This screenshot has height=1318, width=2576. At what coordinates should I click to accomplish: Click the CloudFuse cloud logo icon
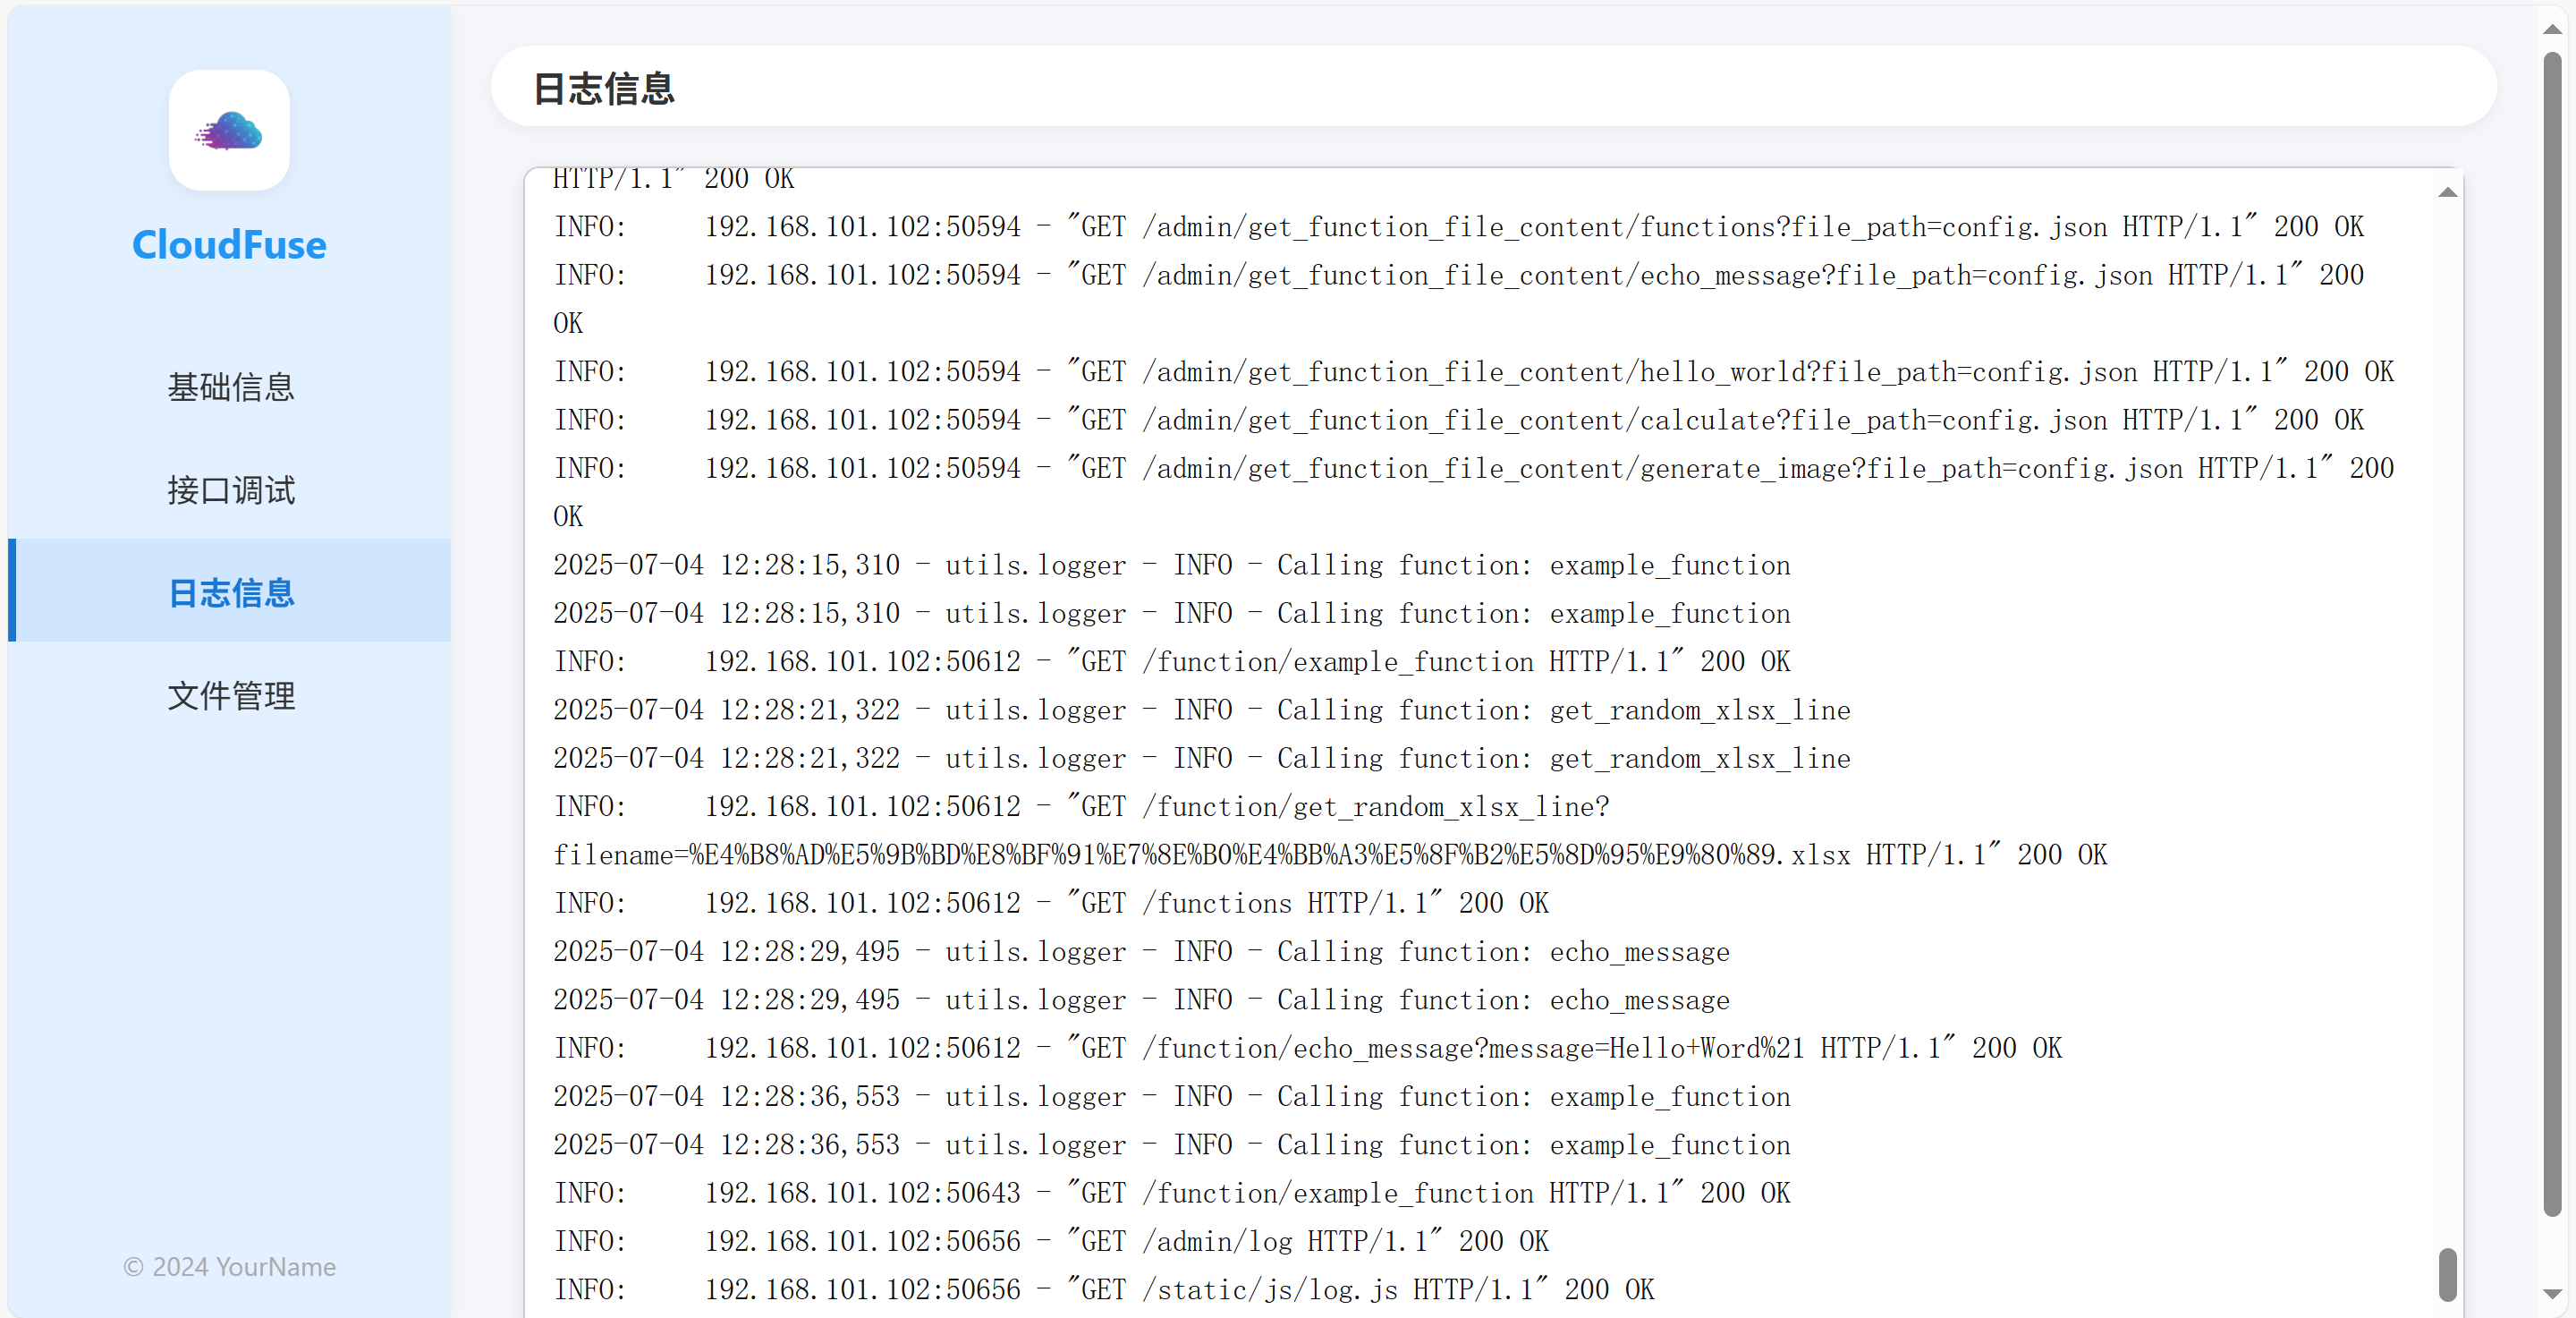pyautogui.click(x=229, y=131)
